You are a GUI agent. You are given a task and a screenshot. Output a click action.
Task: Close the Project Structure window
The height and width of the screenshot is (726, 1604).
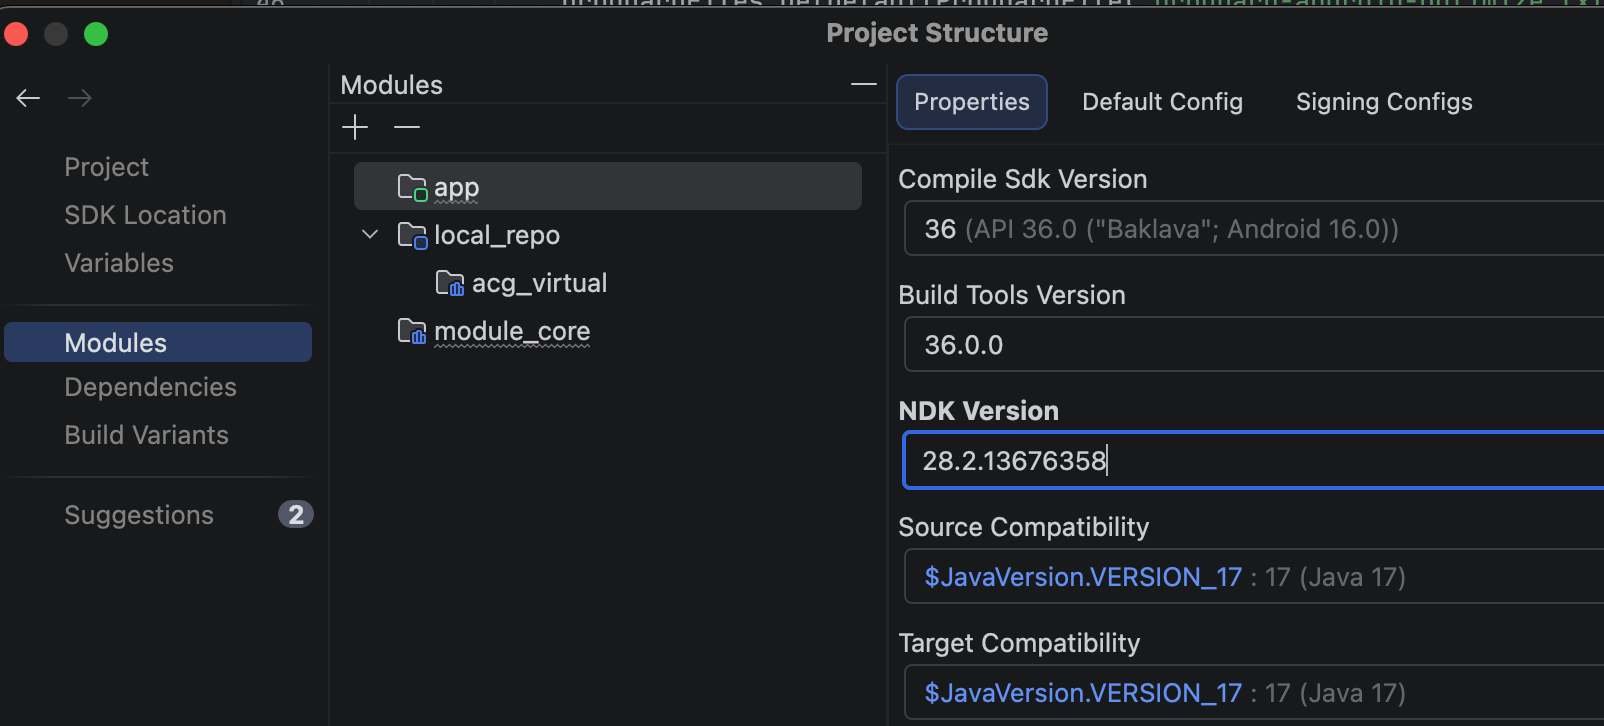click(x=16, y=34)
